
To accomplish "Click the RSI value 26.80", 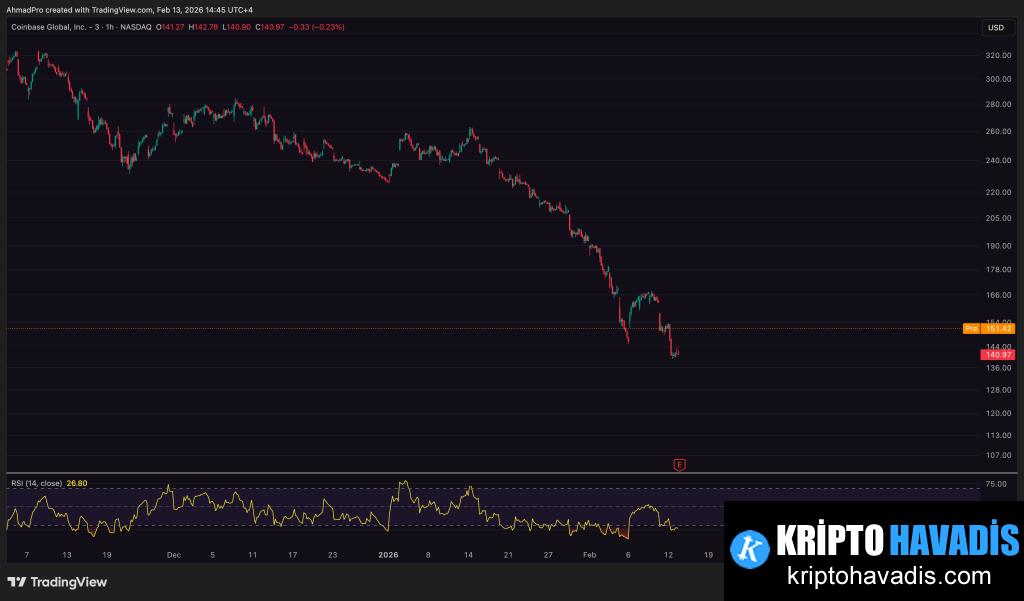I will [77, 483].
